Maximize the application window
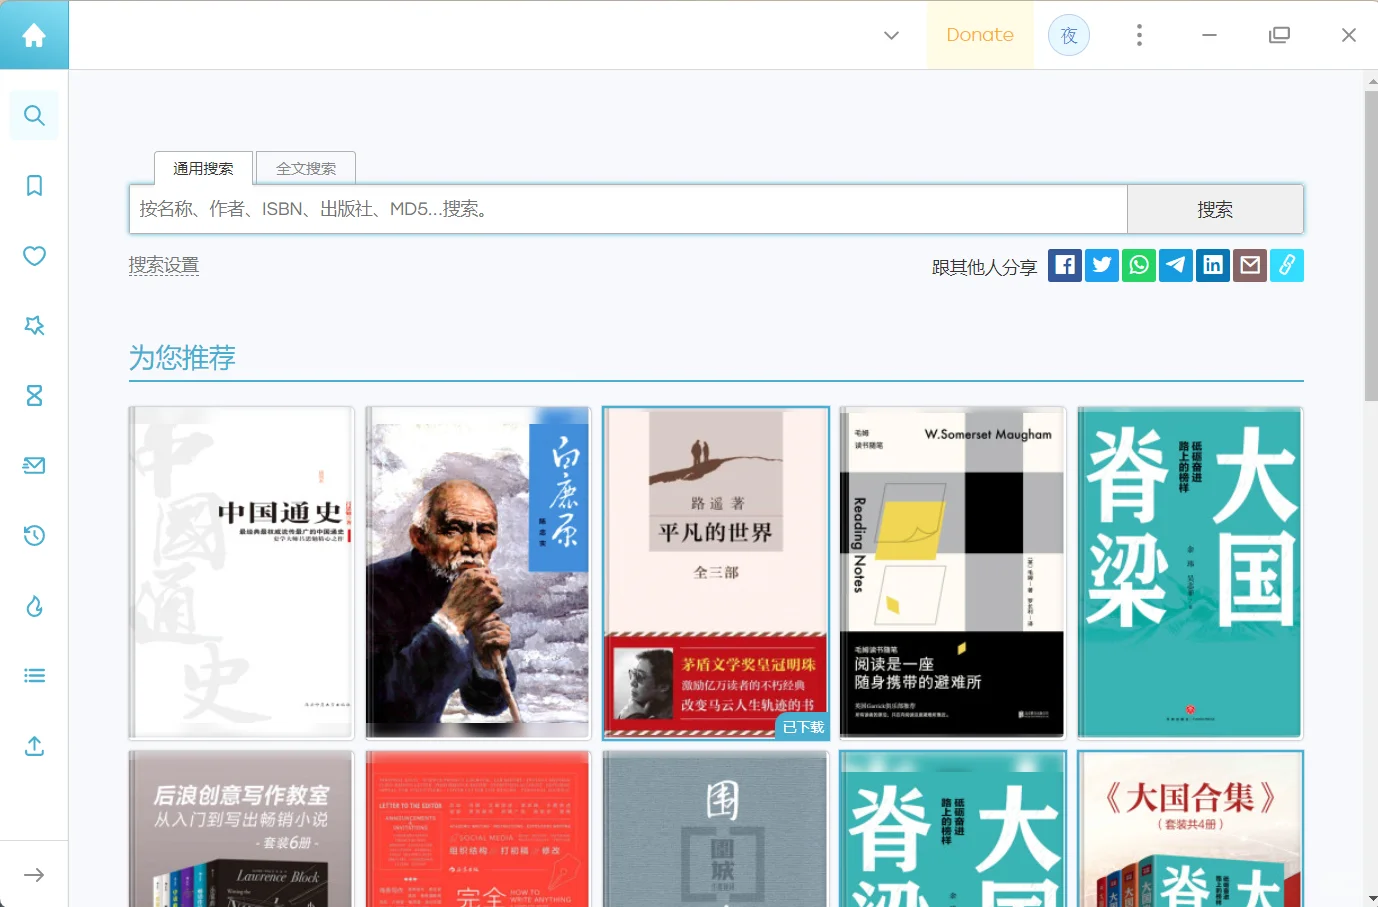Screen dimensions: 1378x907 (1279, 35)
